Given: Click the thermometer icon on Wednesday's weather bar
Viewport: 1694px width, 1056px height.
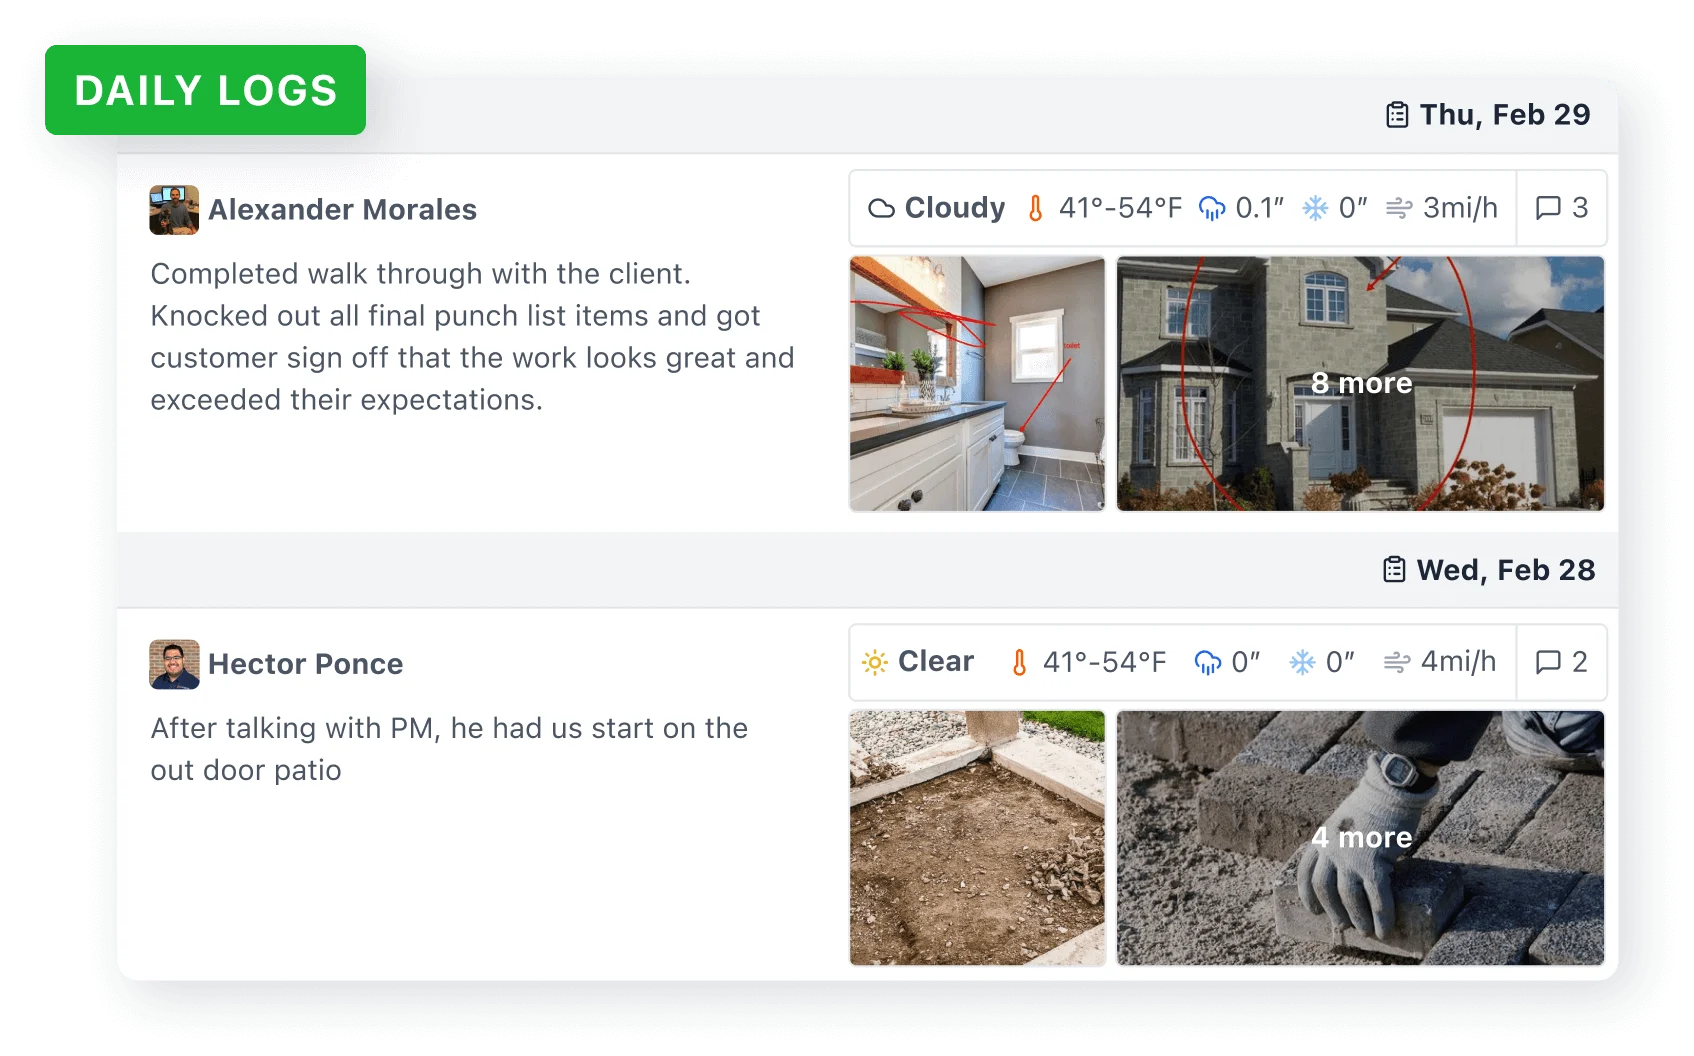Looking at the screenshot, I should tap(1019, 662).
